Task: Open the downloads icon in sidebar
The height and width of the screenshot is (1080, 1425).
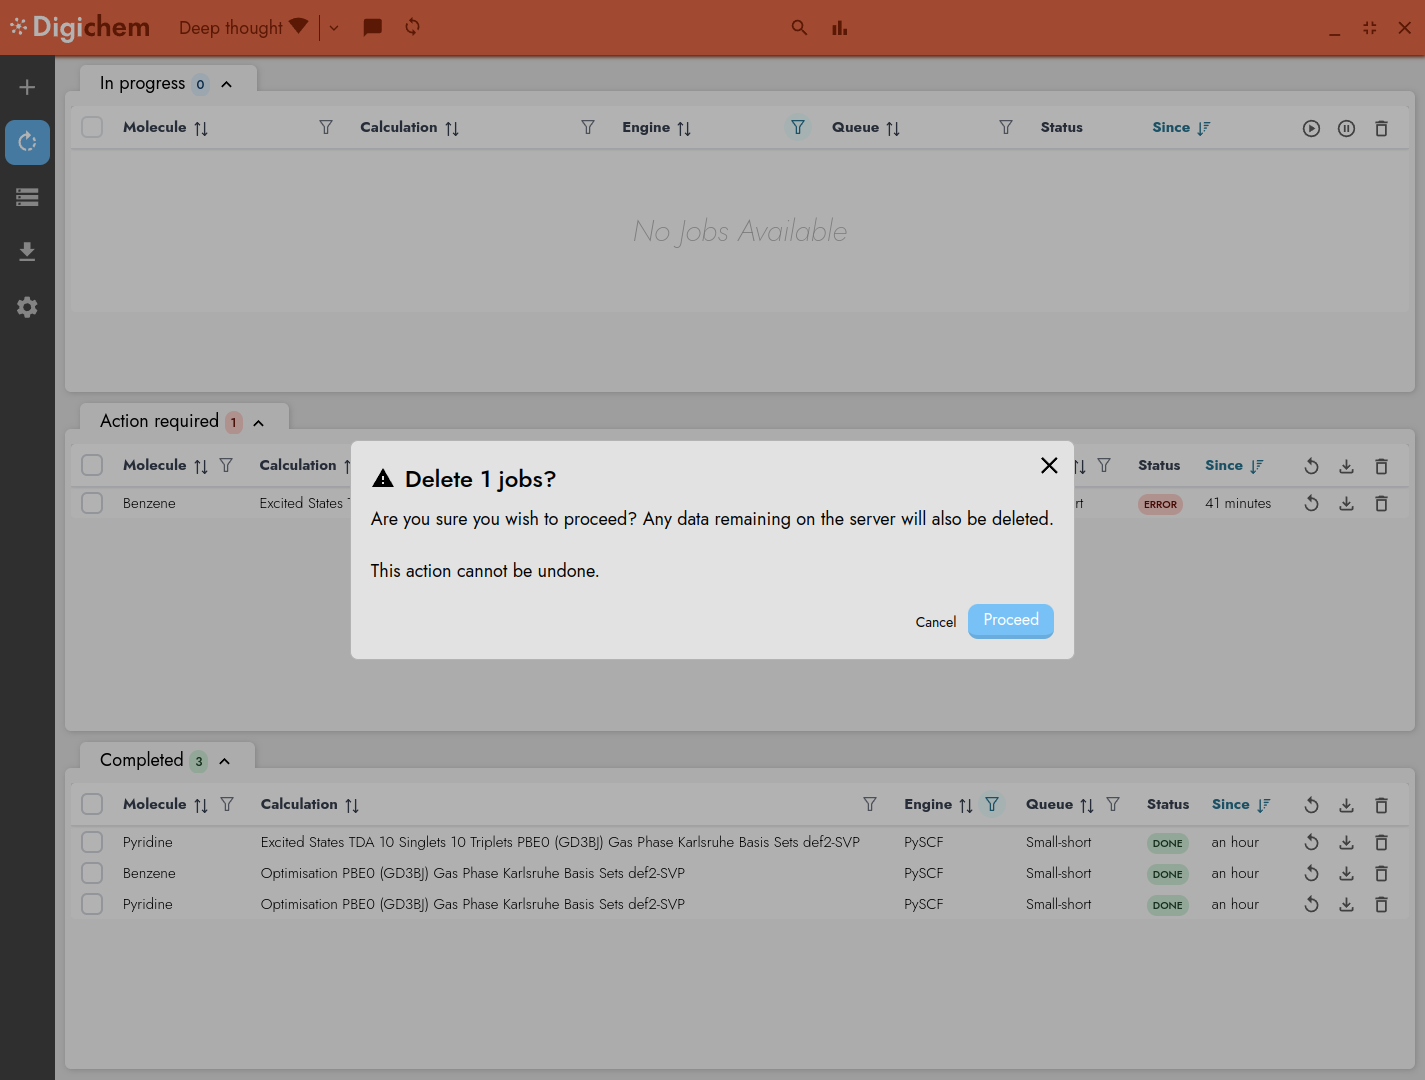Action: 27,251
